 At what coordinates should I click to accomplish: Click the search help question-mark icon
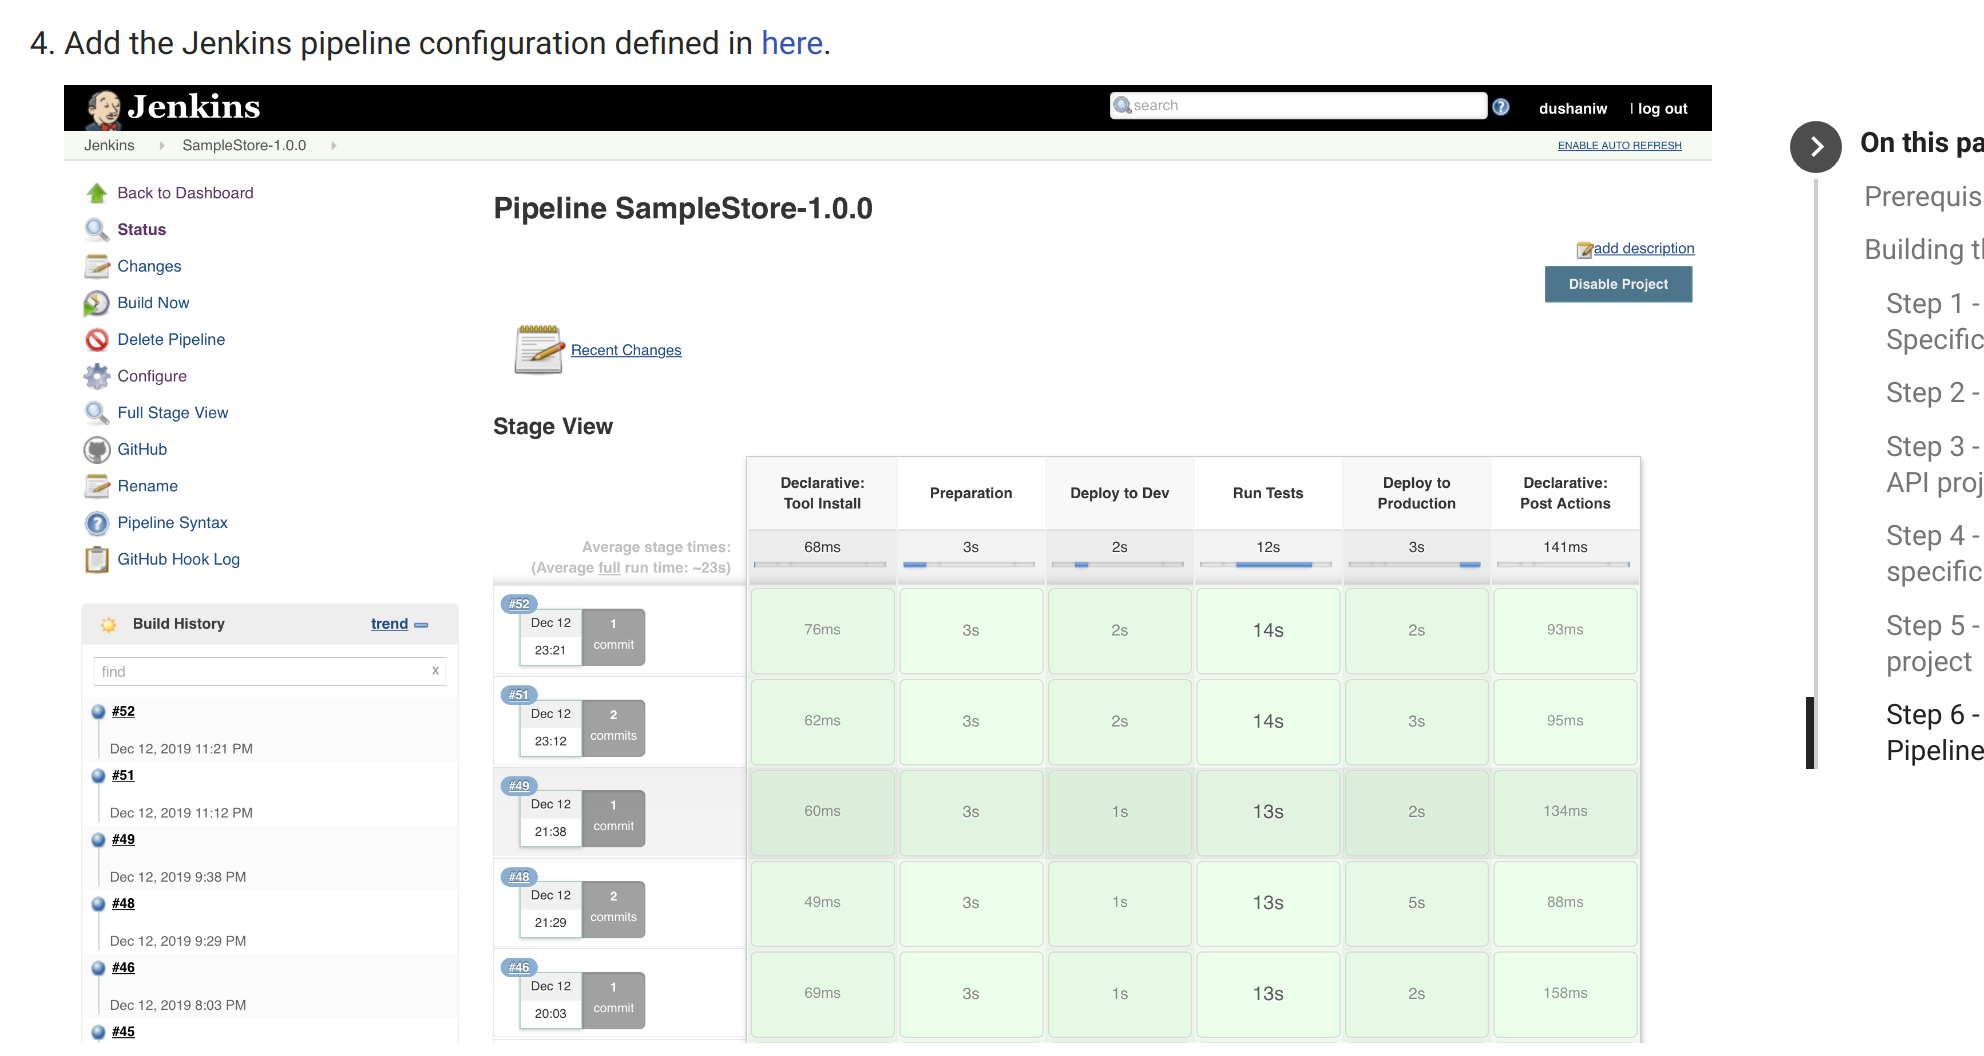(x=1501, y=107)
